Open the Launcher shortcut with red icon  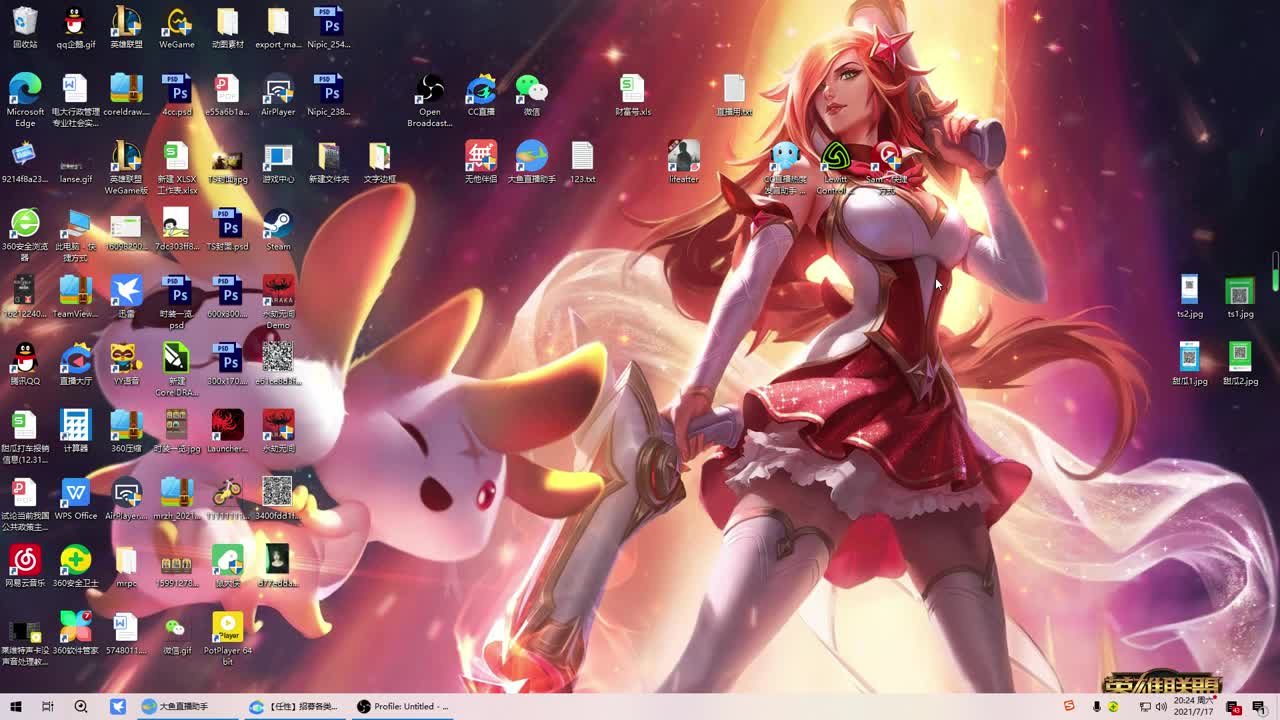tap(227, 425)
